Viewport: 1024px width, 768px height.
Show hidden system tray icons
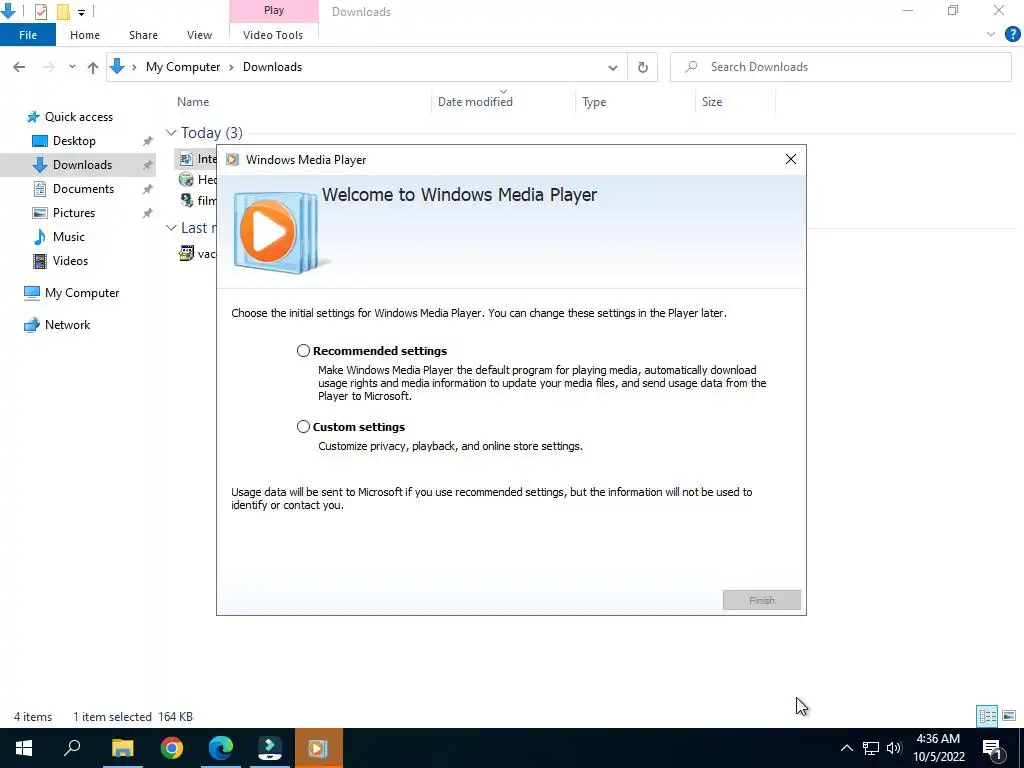tap(846, 748)
